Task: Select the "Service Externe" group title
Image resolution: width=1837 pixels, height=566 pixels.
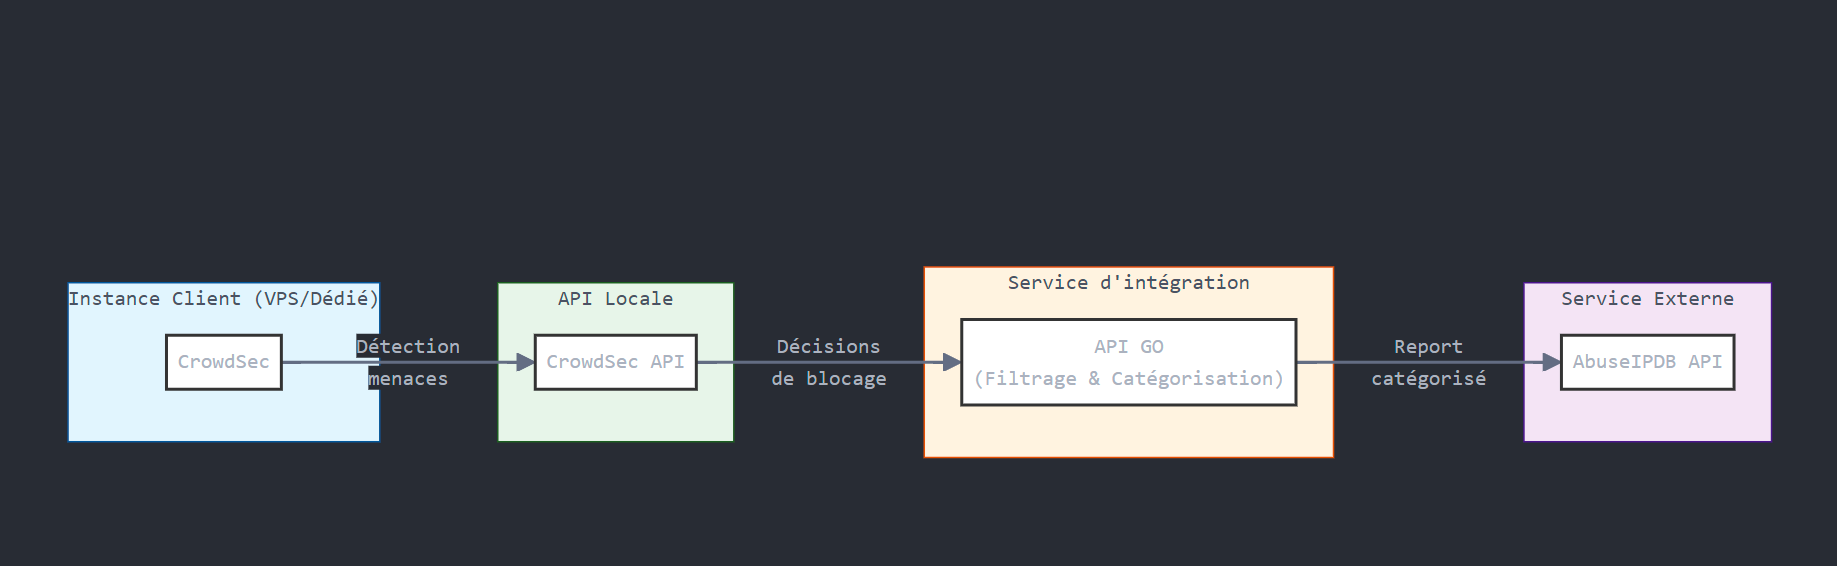Action: [1647, 299]
